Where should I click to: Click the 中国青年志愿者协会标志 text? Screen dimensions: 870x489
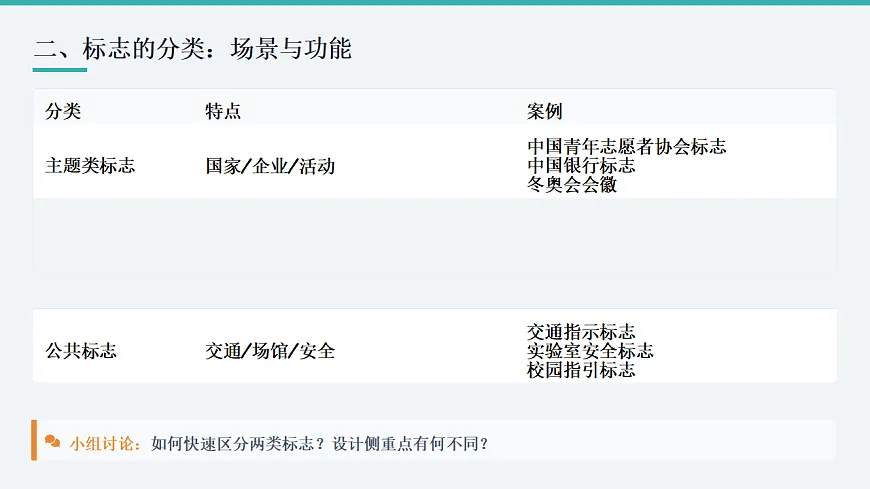coord(626,147)
